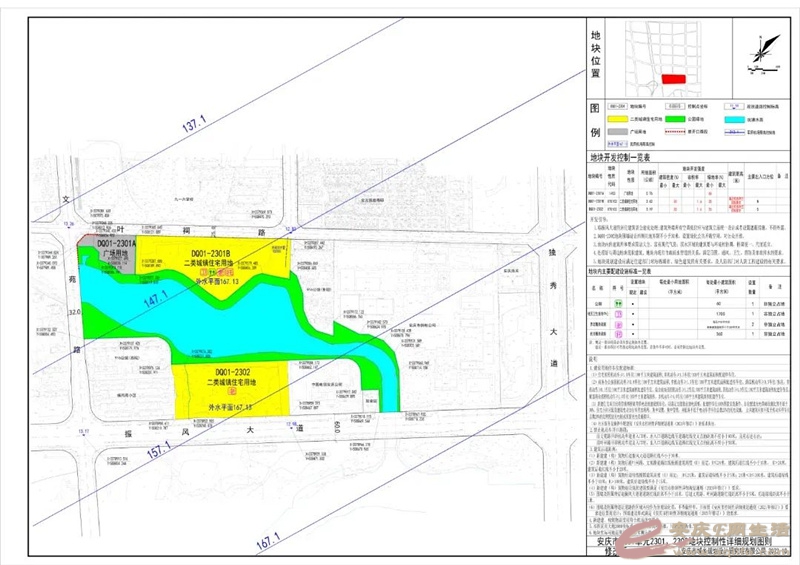Click the 图例 legend heading
The width and height of the screenshot is (800, 565).
pos(594,121)
